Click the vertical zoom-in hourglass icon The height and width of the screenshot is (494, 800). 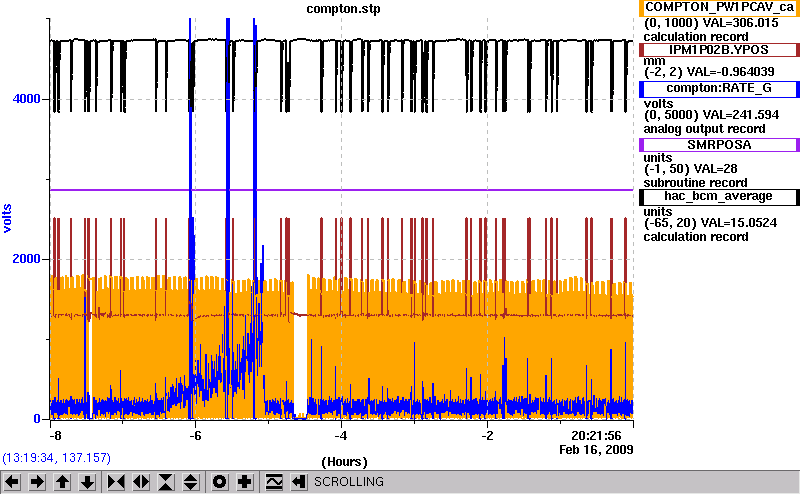pos(166,482)
